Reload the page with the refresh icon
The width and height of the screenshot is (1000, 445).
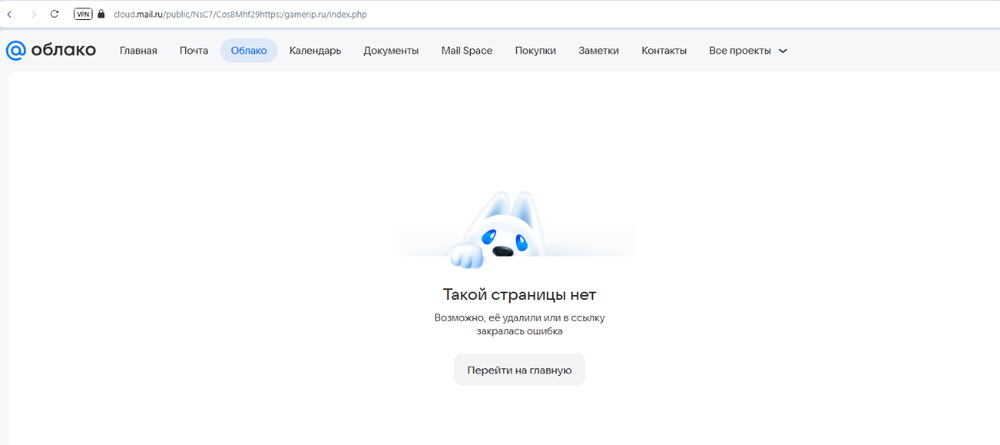pyautogui.click(x=54, y=14)
